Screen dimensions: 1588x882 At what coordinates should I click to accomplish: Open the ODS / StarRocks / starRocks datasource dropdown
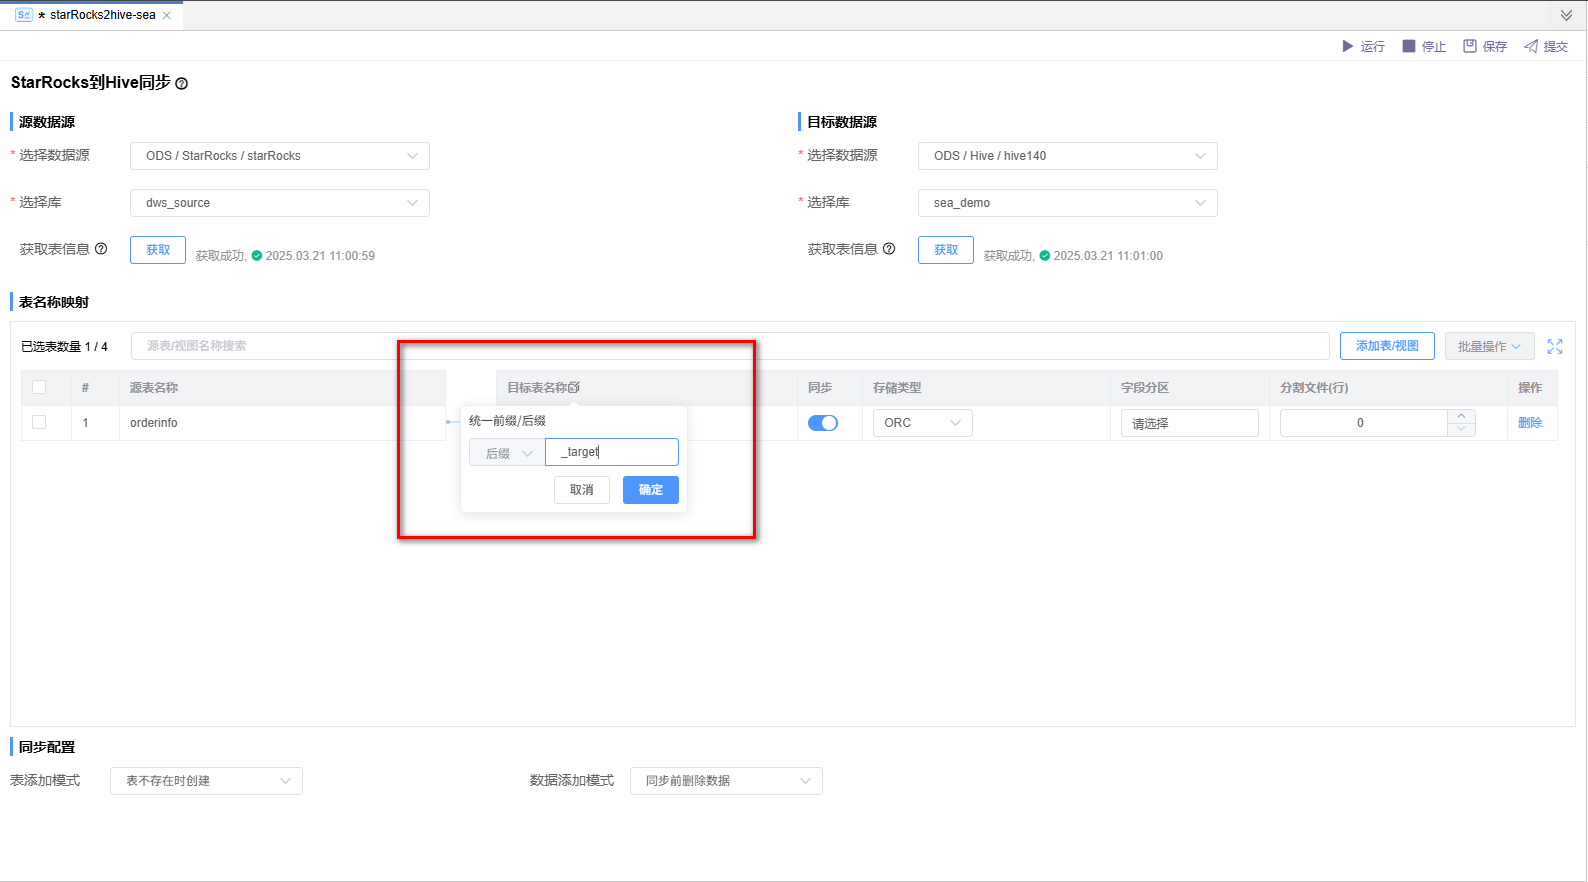[x=279, y=156]
